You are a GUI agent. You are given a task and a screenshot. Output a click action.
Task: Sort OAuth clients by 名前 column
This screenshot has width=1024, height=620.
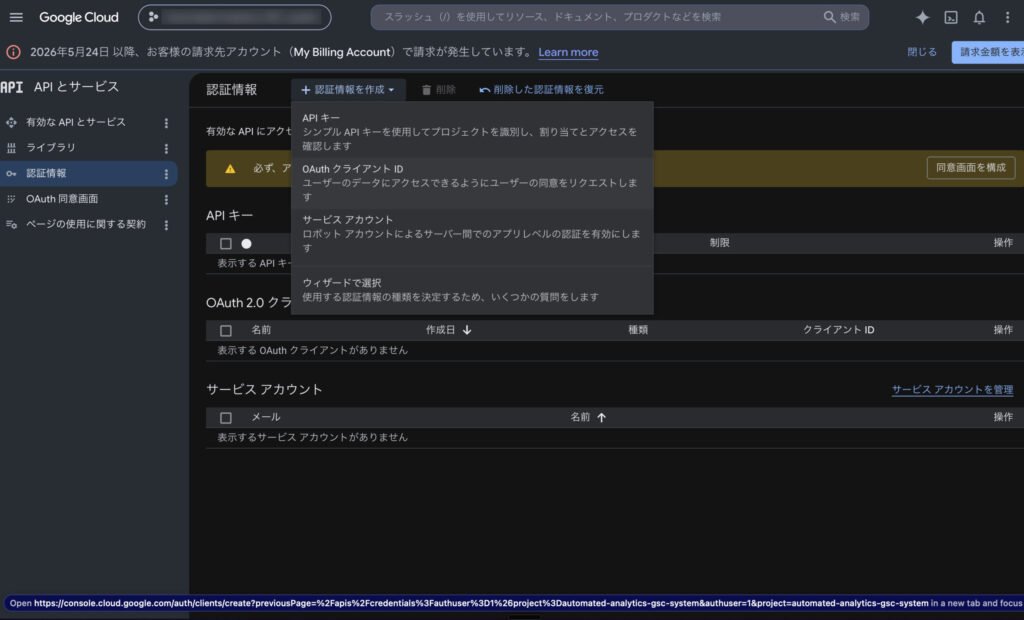click(x=261, y=330)
